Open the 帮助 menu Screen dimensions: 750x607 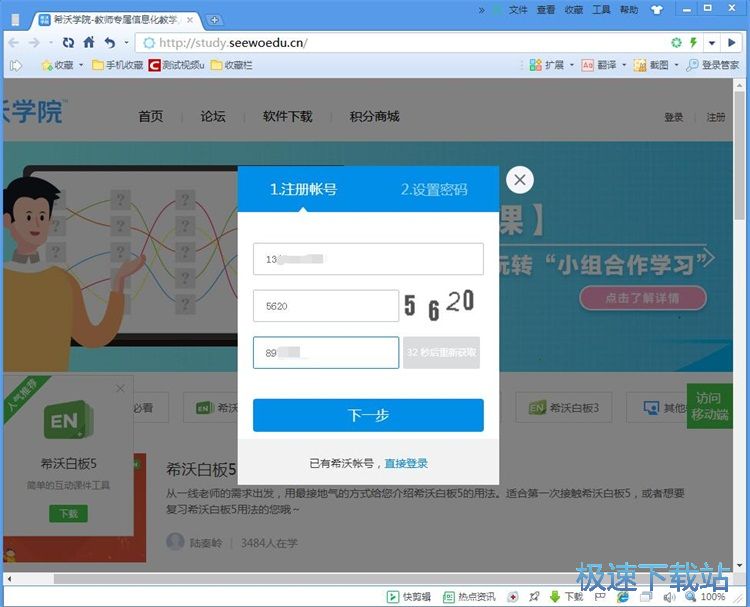[x=629, y=10]
